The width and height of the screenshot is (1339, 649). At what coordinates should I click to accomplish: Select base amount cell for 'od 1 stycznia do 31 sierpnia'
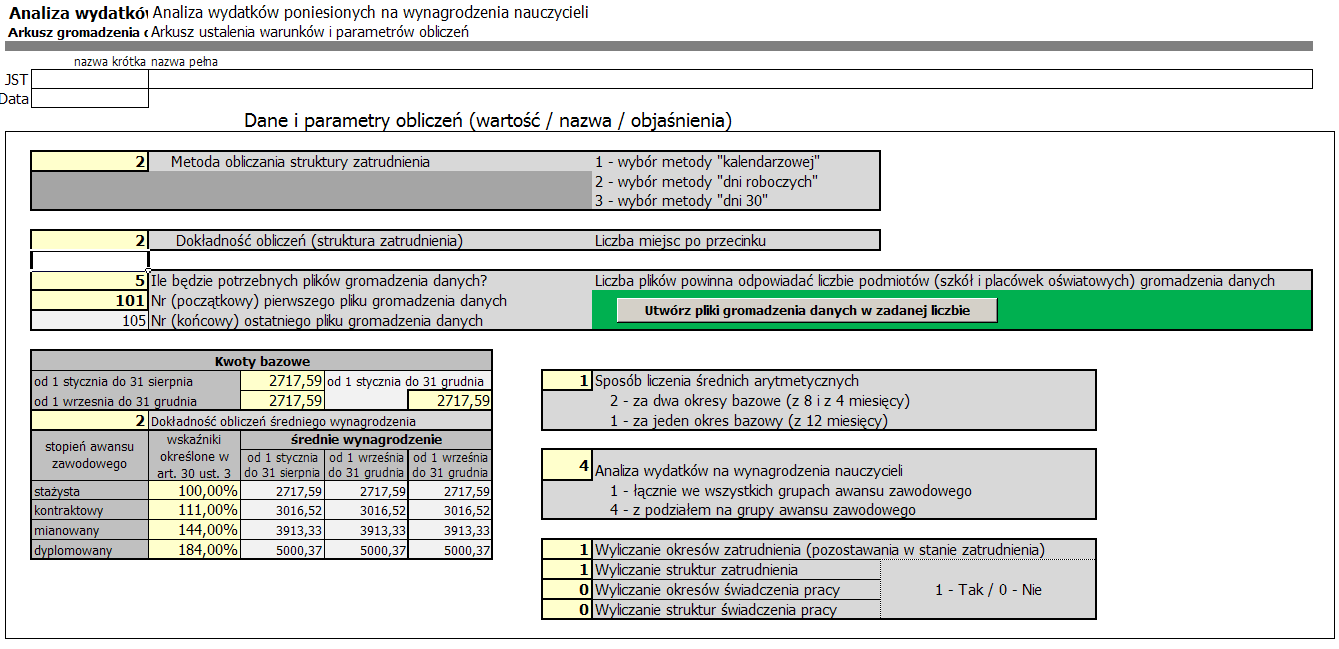tap(282, 381)
